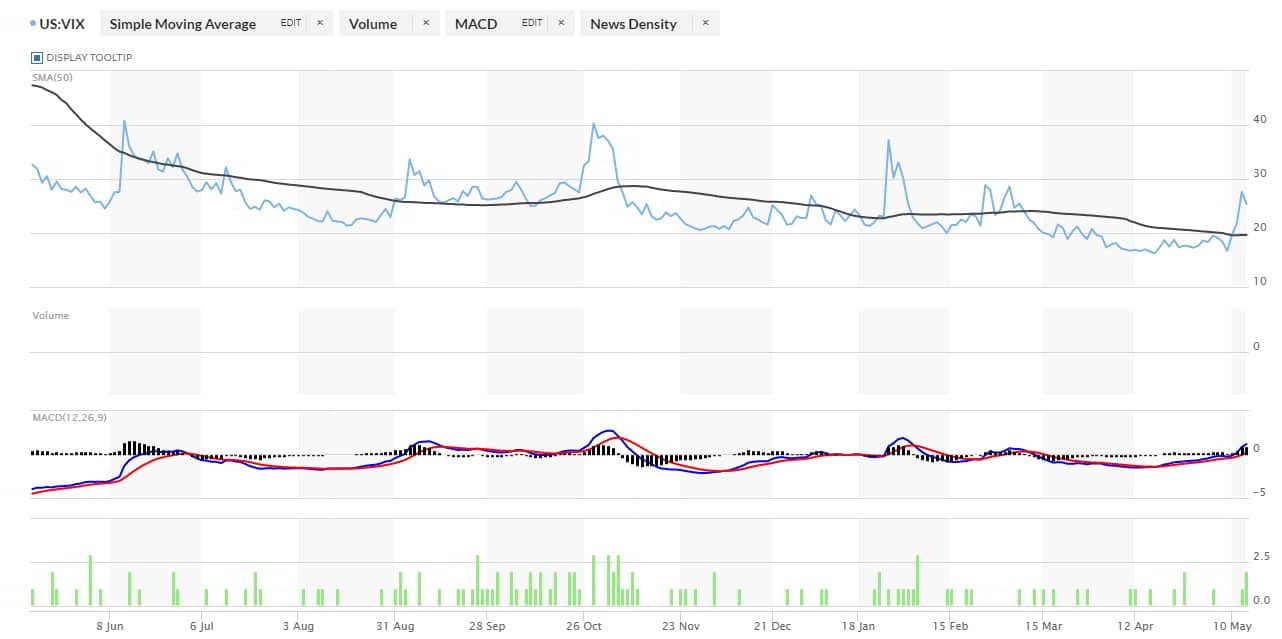
Task: Click the 31 Aug date label
Action: [x=396, y=625]
